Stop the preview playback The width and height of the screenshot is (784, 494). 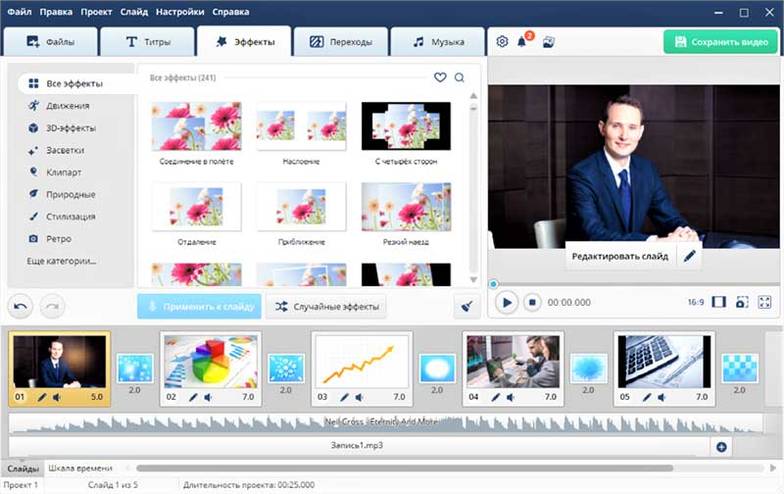532,302
